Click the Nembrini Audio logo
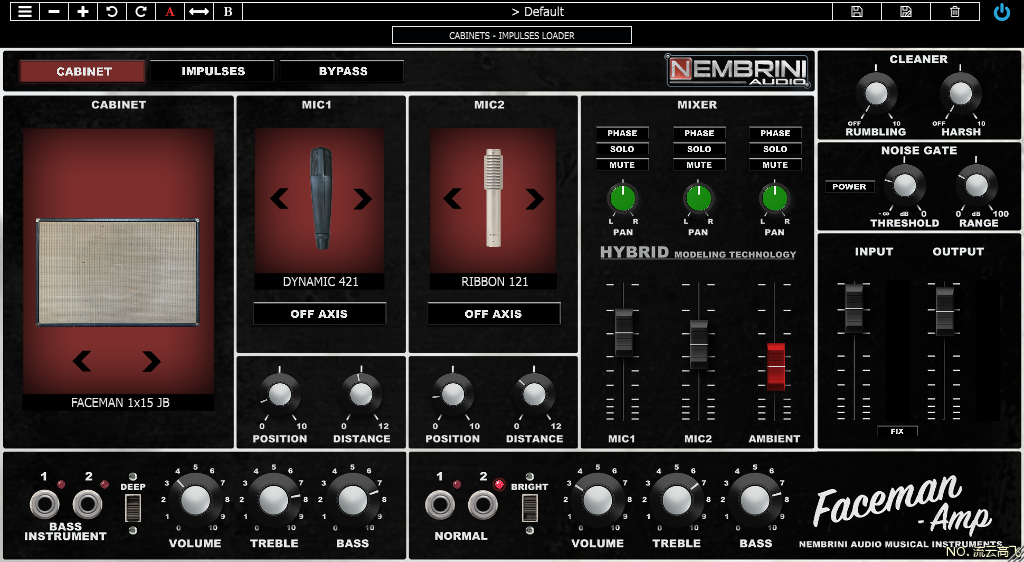 pos(738,70)
